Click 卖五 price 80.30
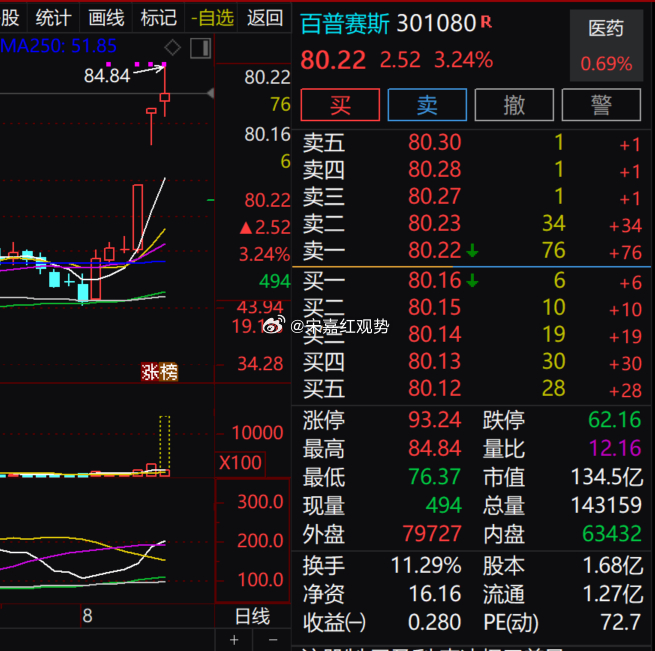The image size is (655, 651). pos(434,142)
